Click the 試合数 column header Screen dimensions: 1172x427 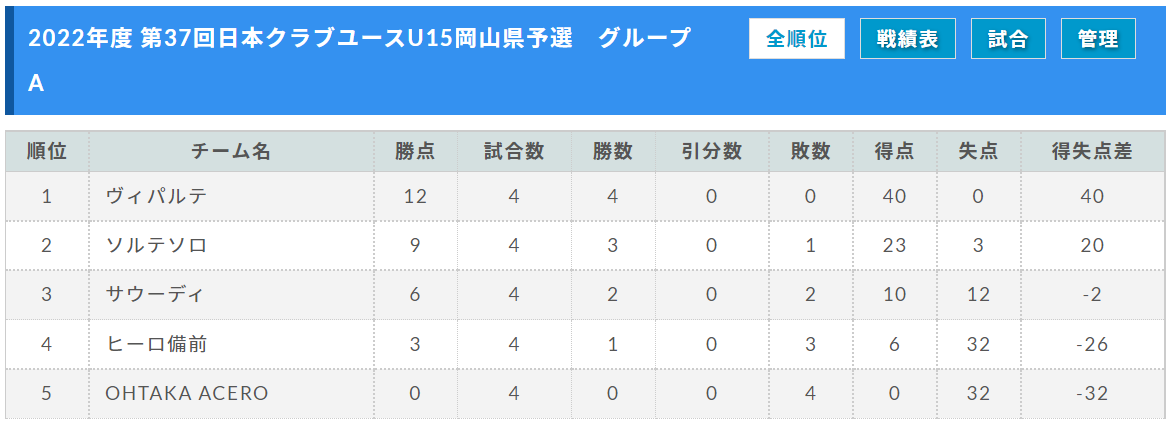click(x=514, y=152)
